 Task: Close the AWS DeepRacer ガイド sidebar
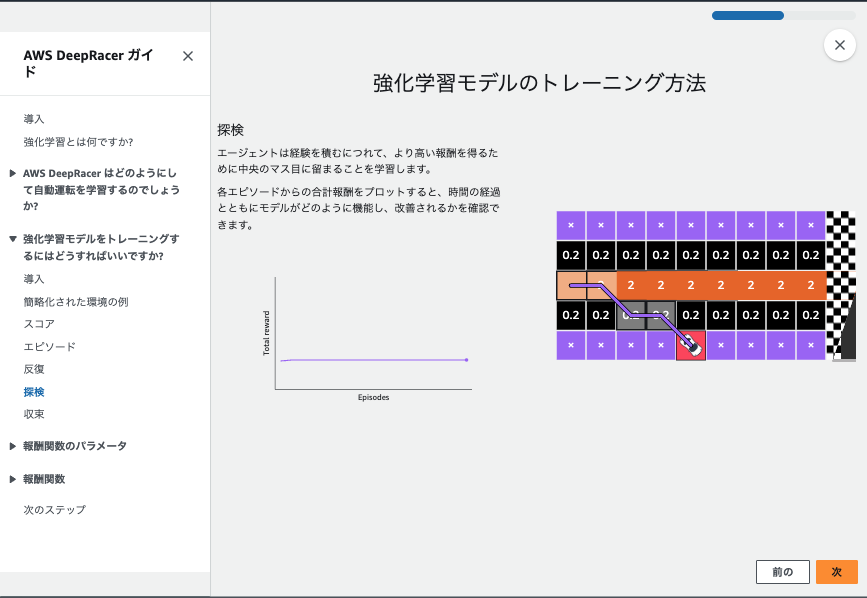click(187, 56)
